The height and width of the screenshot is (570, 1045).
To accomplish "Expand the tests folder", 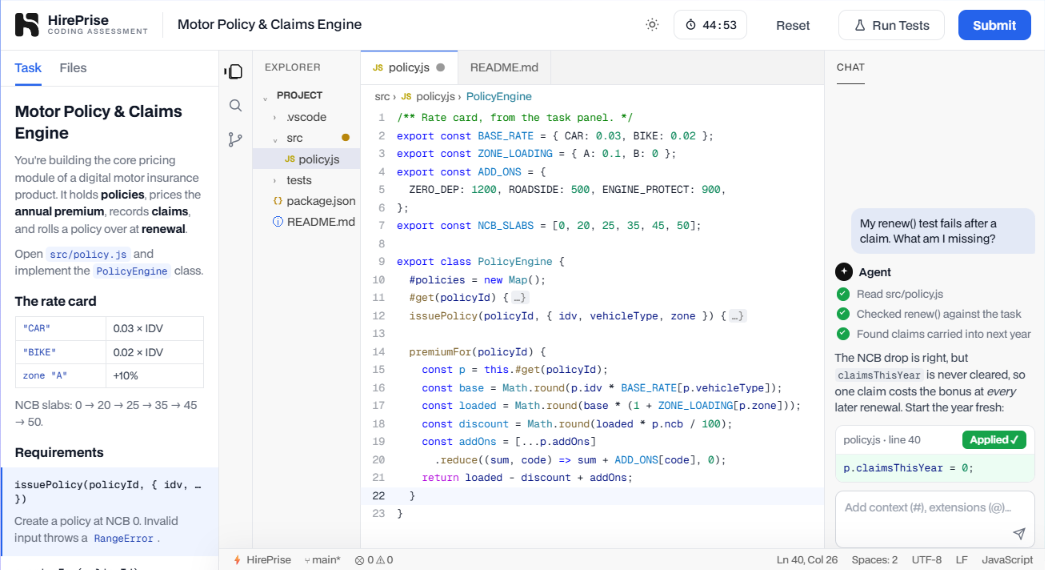I will pyautogui.click(x=275, y=181).
